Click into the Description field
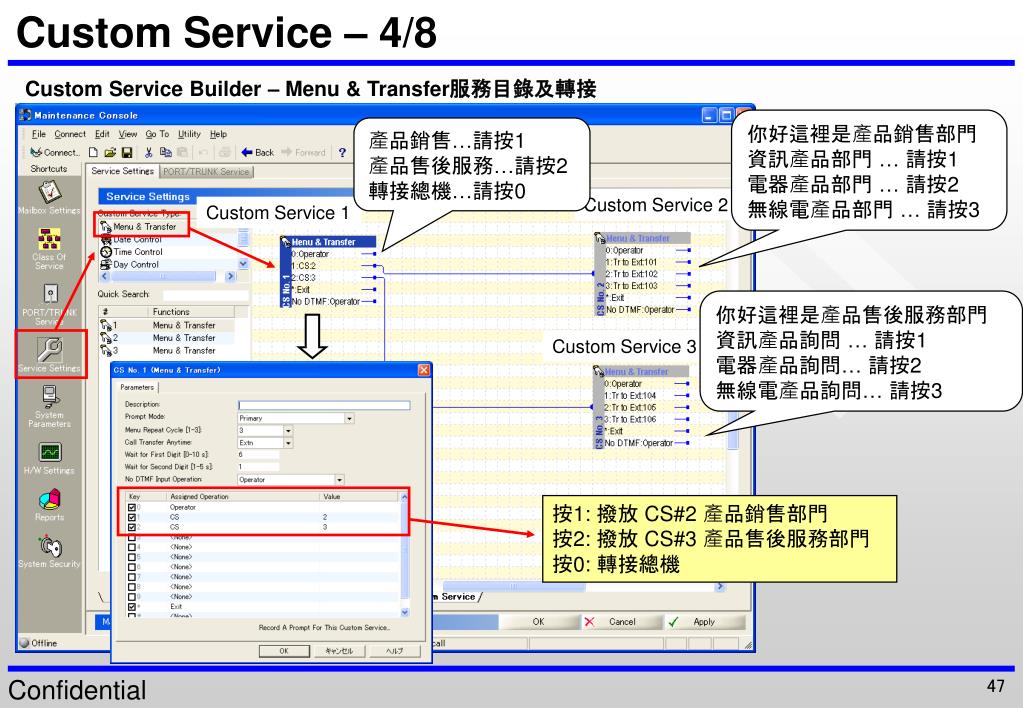 pos(324,405)
